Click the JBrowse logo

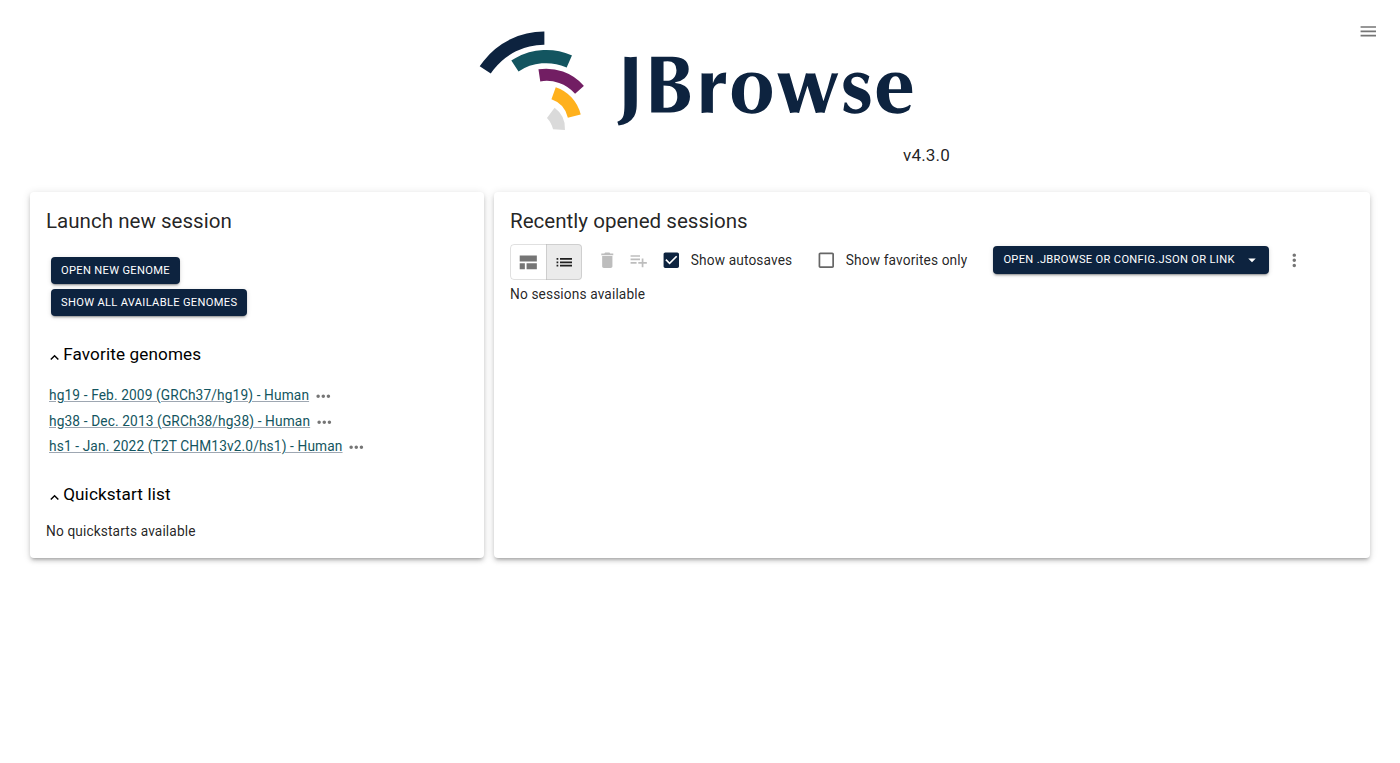click(x=696, y=80)
